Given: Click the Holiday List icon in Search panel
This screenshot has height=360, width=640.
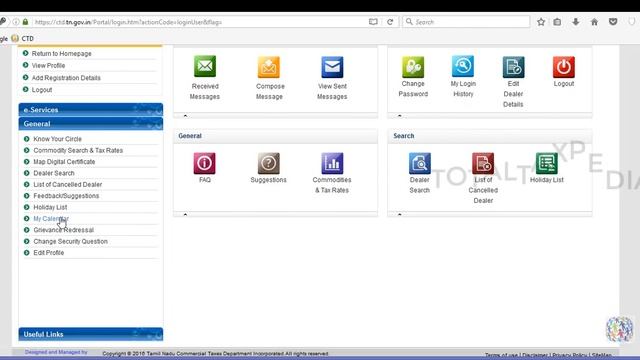Looking at the screenshot, I should 547,163.
